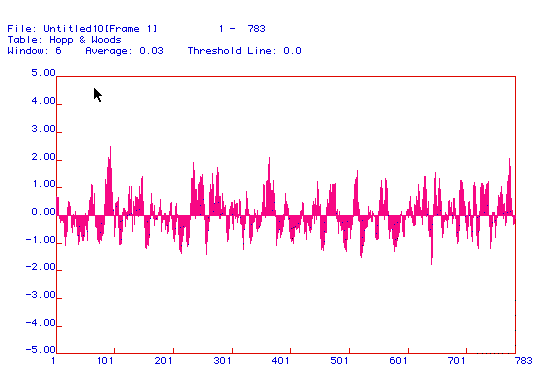Click the y-axis label -2.00
This screenshot has width=536, height=386.
(41, 267)
